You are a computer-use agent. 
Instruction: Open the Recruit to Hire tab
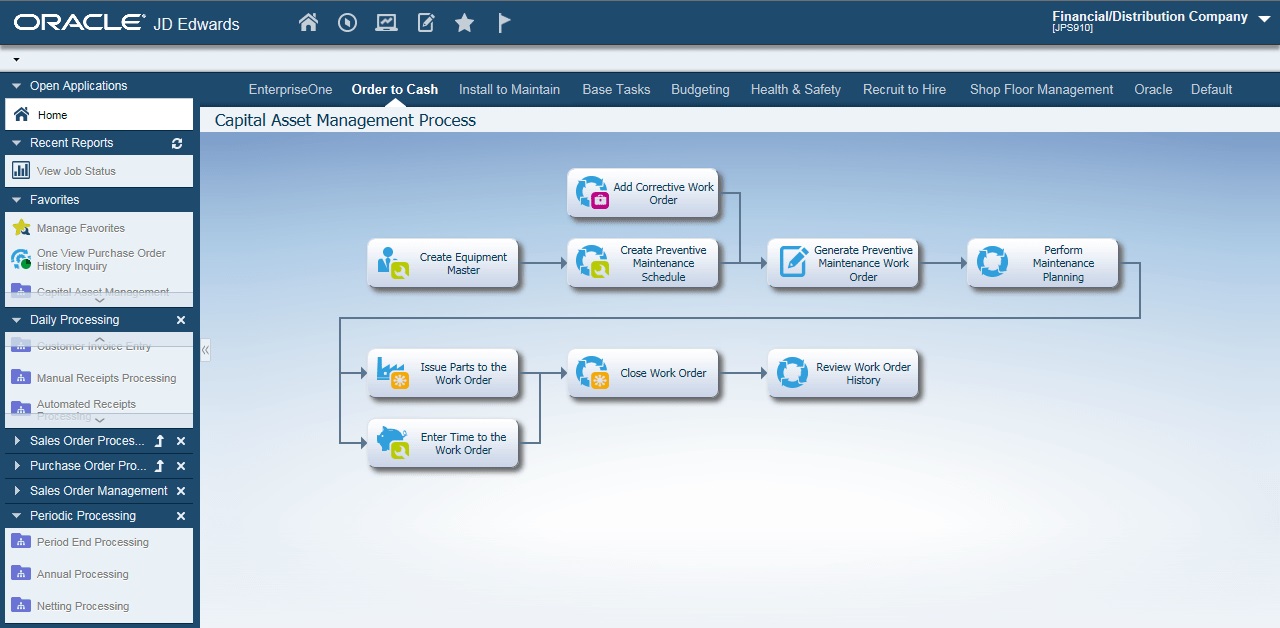905,89
